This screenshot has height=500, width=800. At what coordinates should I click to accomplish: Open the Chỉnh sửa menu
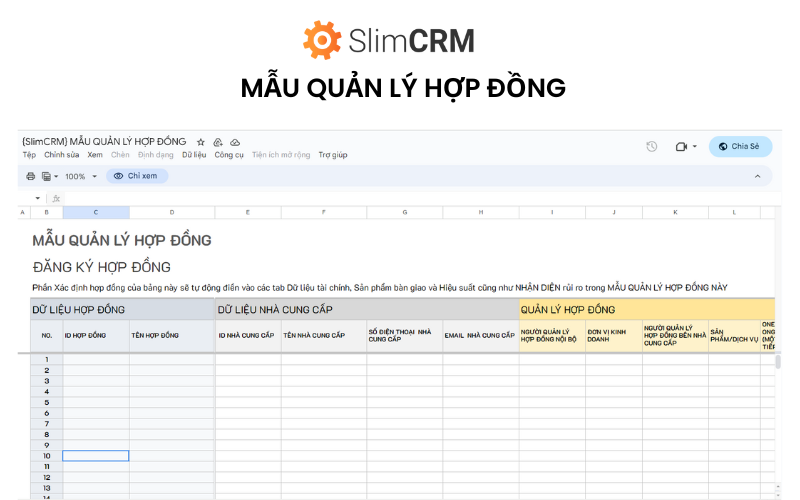[x=62, y=155]
